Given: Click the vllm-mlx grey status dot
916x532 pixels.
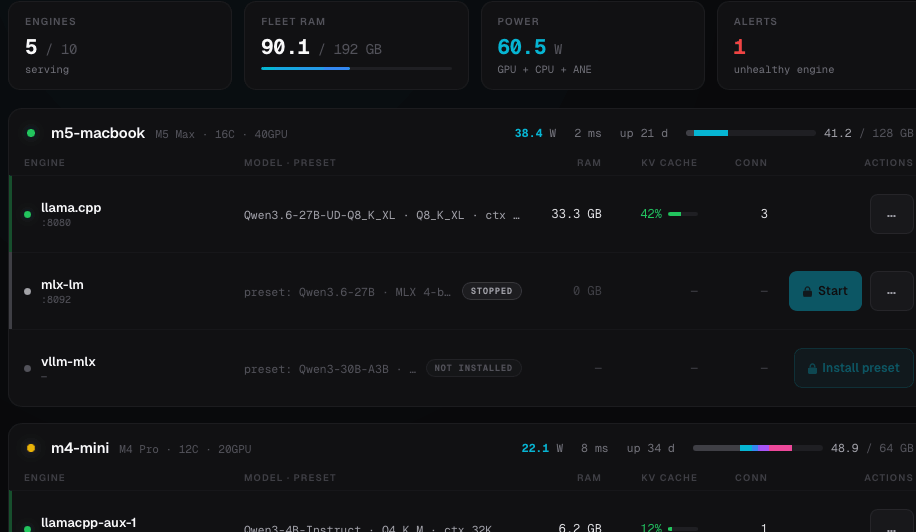Looking at the screenshot, I should pos(27,368).
